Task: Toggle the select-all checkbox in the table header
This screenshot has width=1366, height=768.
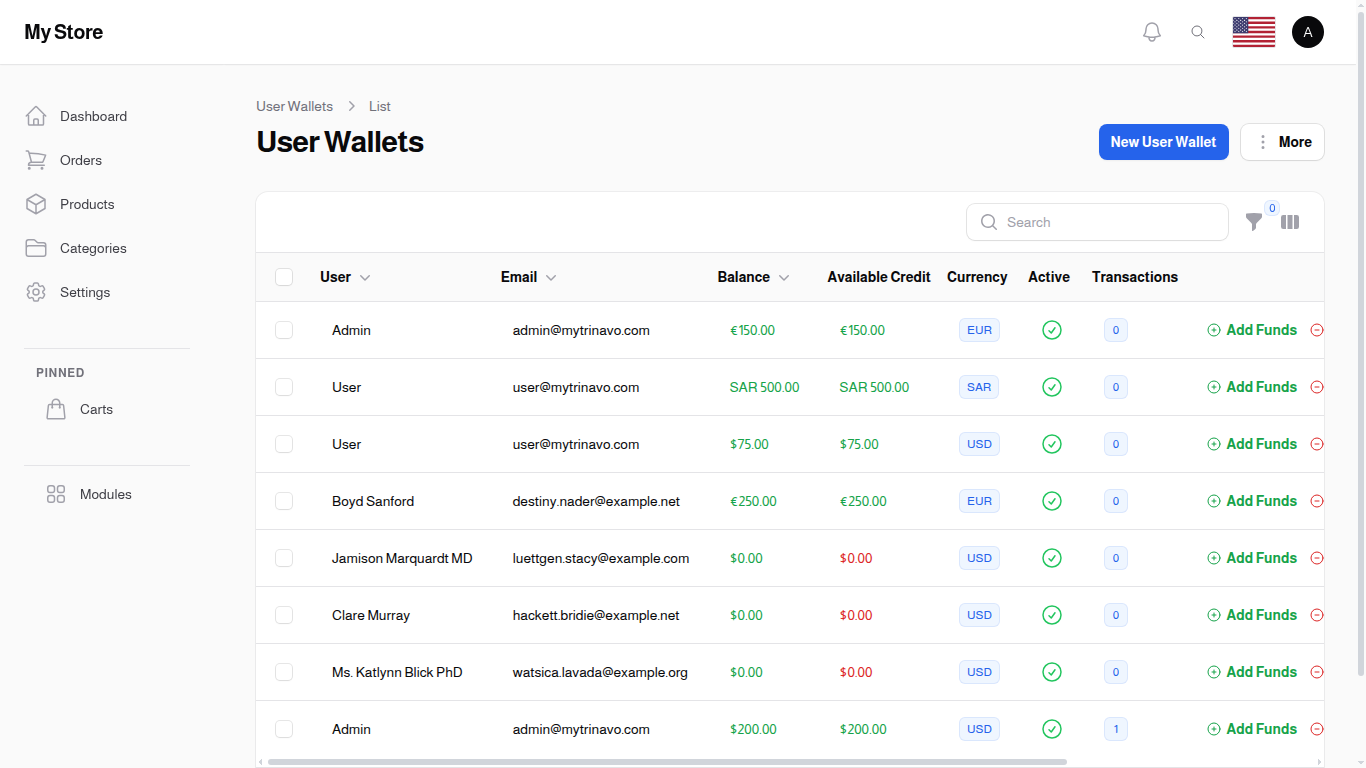Action: (284, 277)
